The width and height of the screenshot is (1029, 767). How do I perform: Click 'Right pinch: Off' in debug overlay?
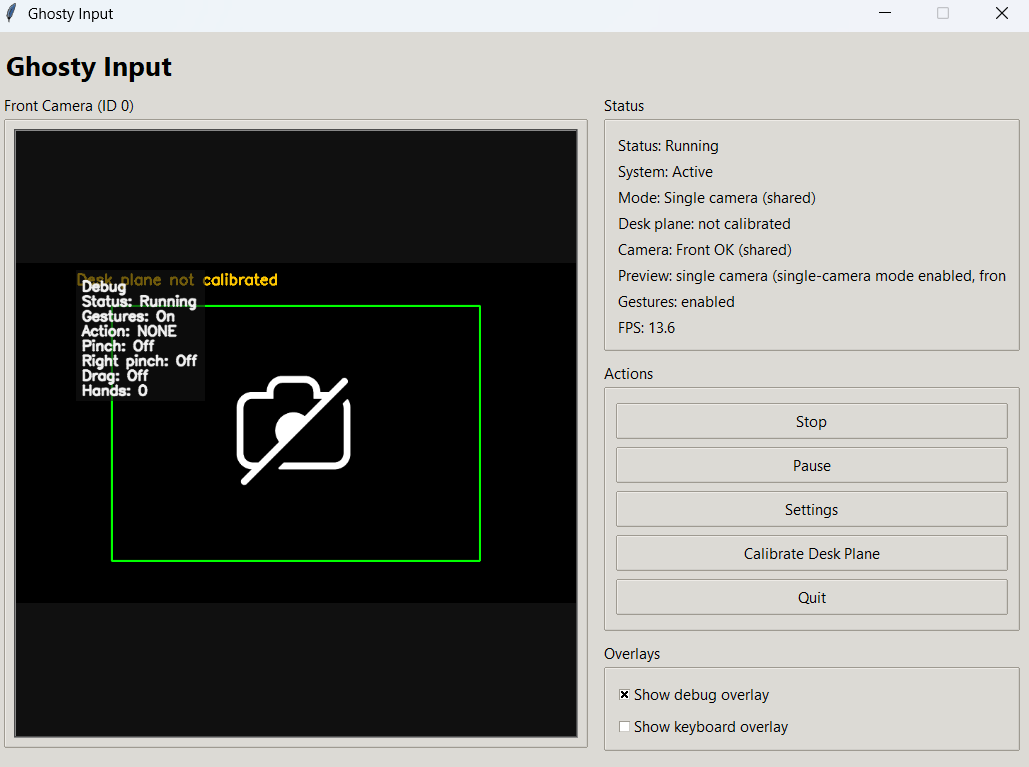[x=139, y=361]
